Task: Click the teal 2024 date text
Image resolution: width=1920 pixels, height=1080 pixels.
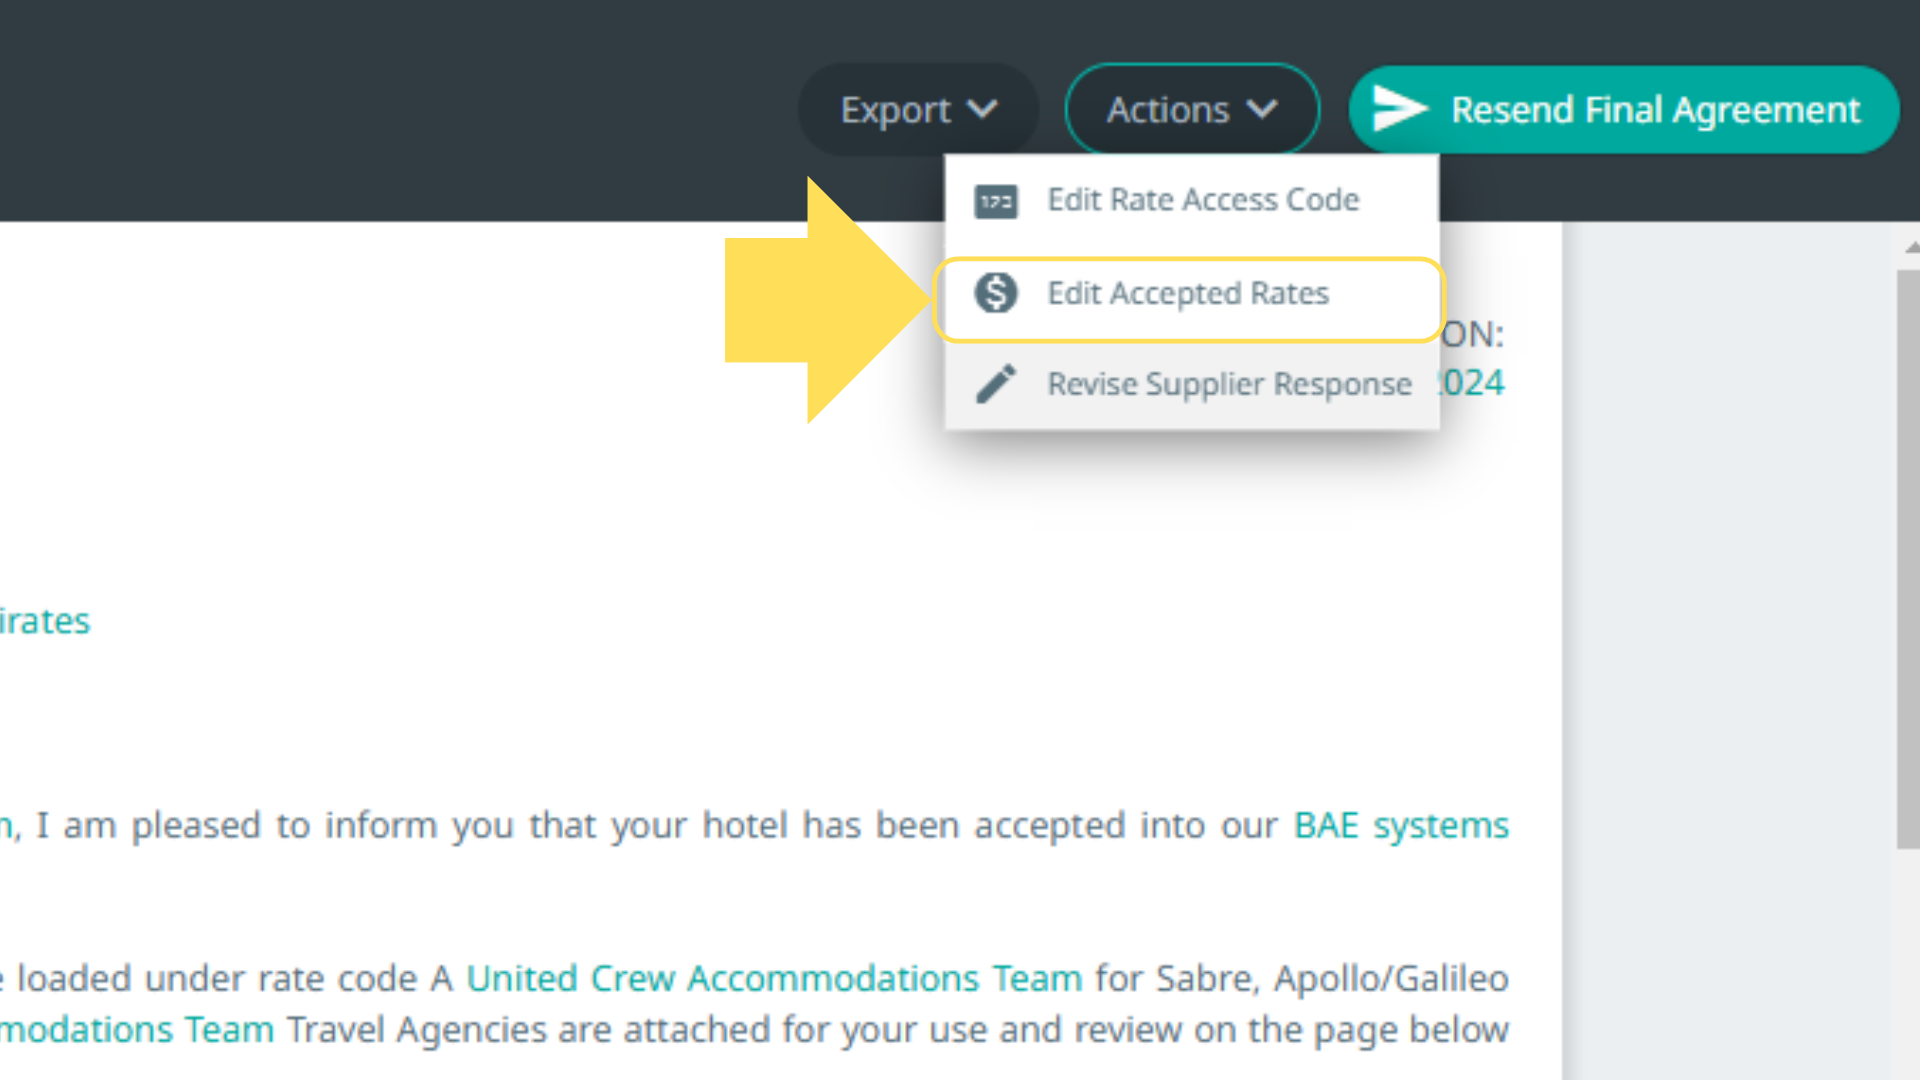Action: pyautogui.click(x=1472, y=383)
